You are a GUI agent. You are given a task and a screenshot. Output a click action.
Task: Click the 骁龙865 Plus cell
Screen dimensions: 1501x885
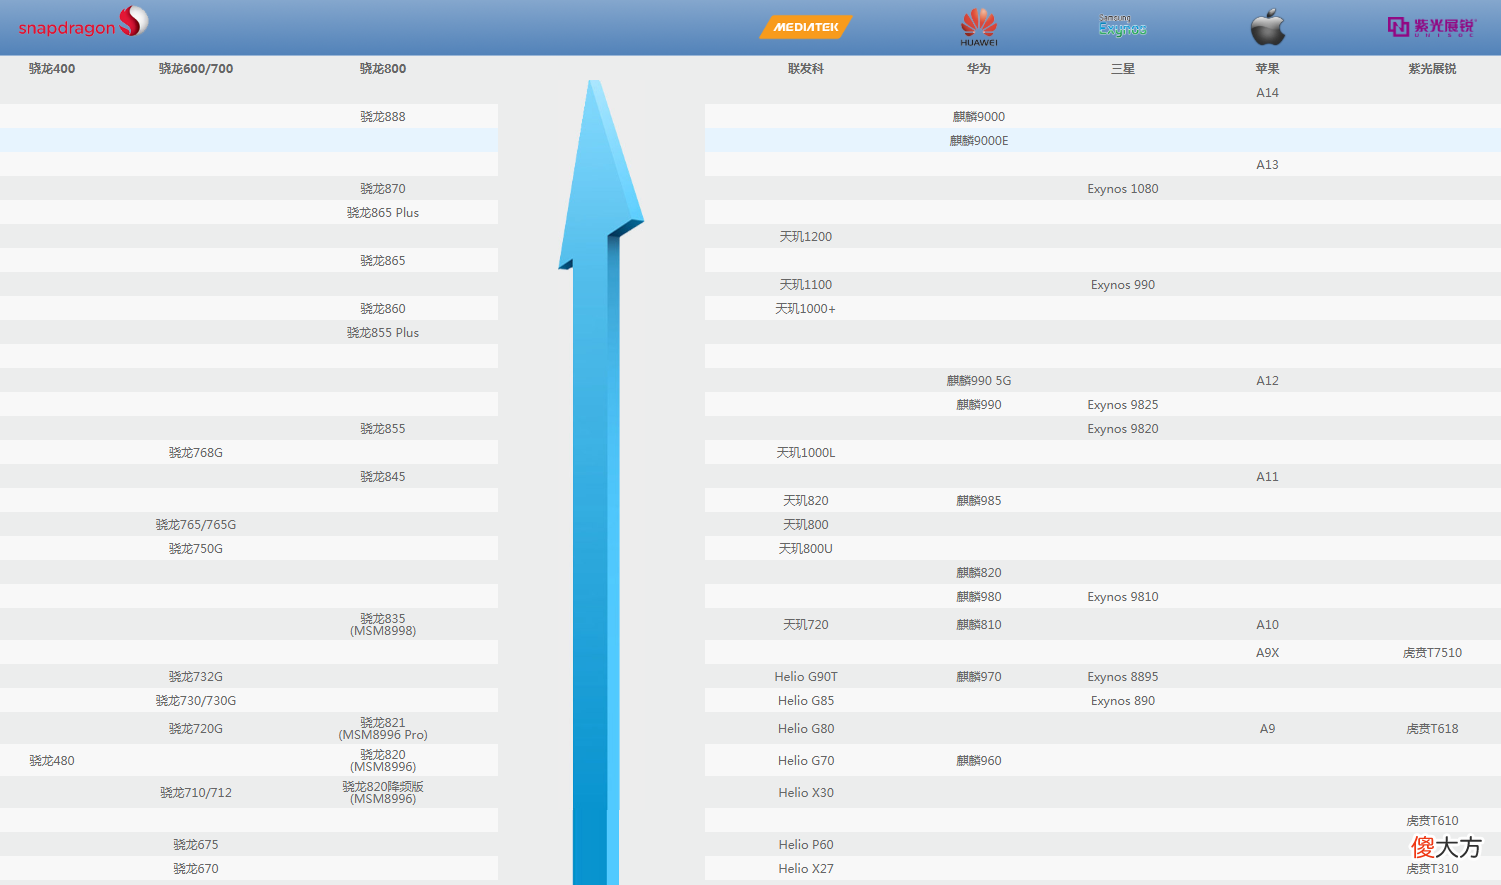click(x=383, y=213)
